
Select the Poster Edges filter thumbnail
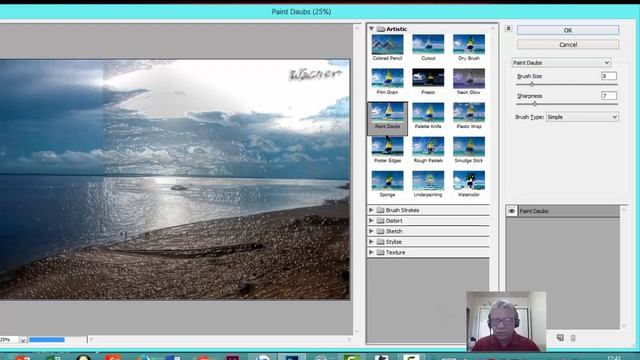[x=387, y=147]
